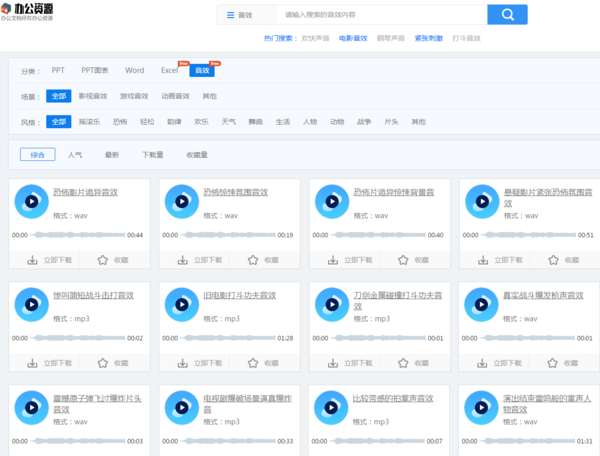Filter style by 恐怖
600x456 pixels.
120,122
